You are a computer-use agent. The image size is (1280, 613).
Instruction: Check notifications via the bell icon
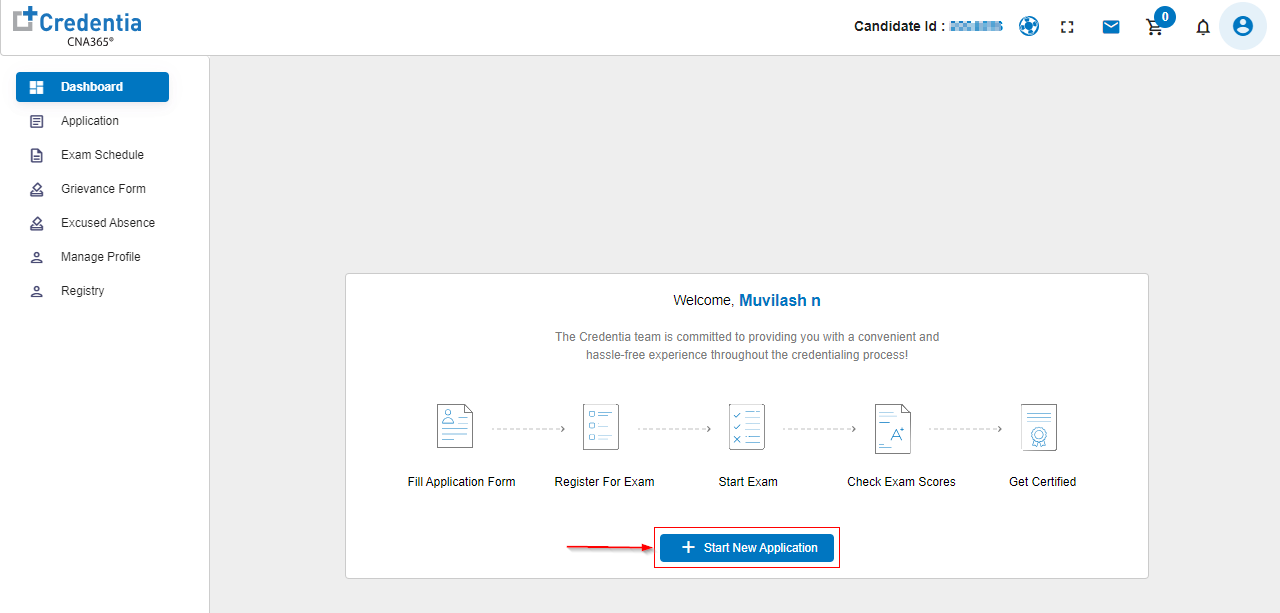tap(1202, 27)
